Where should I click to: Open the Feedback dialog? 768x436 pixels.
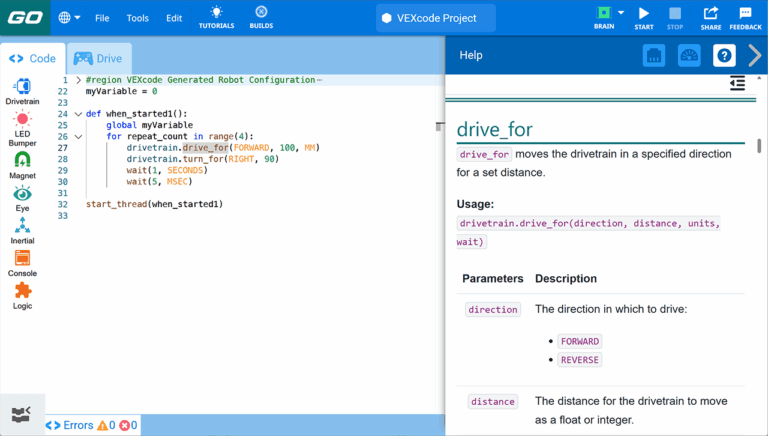tap(745, 18)
